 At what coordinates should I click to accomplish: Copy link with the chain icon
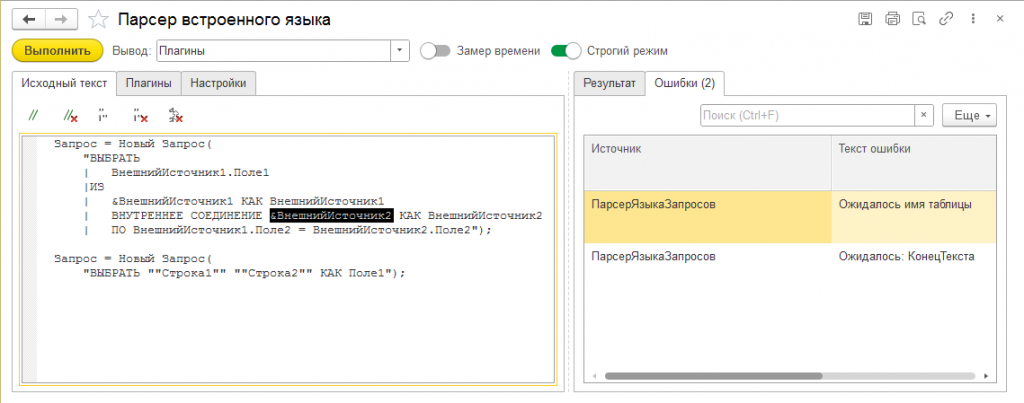pos(946,20)
